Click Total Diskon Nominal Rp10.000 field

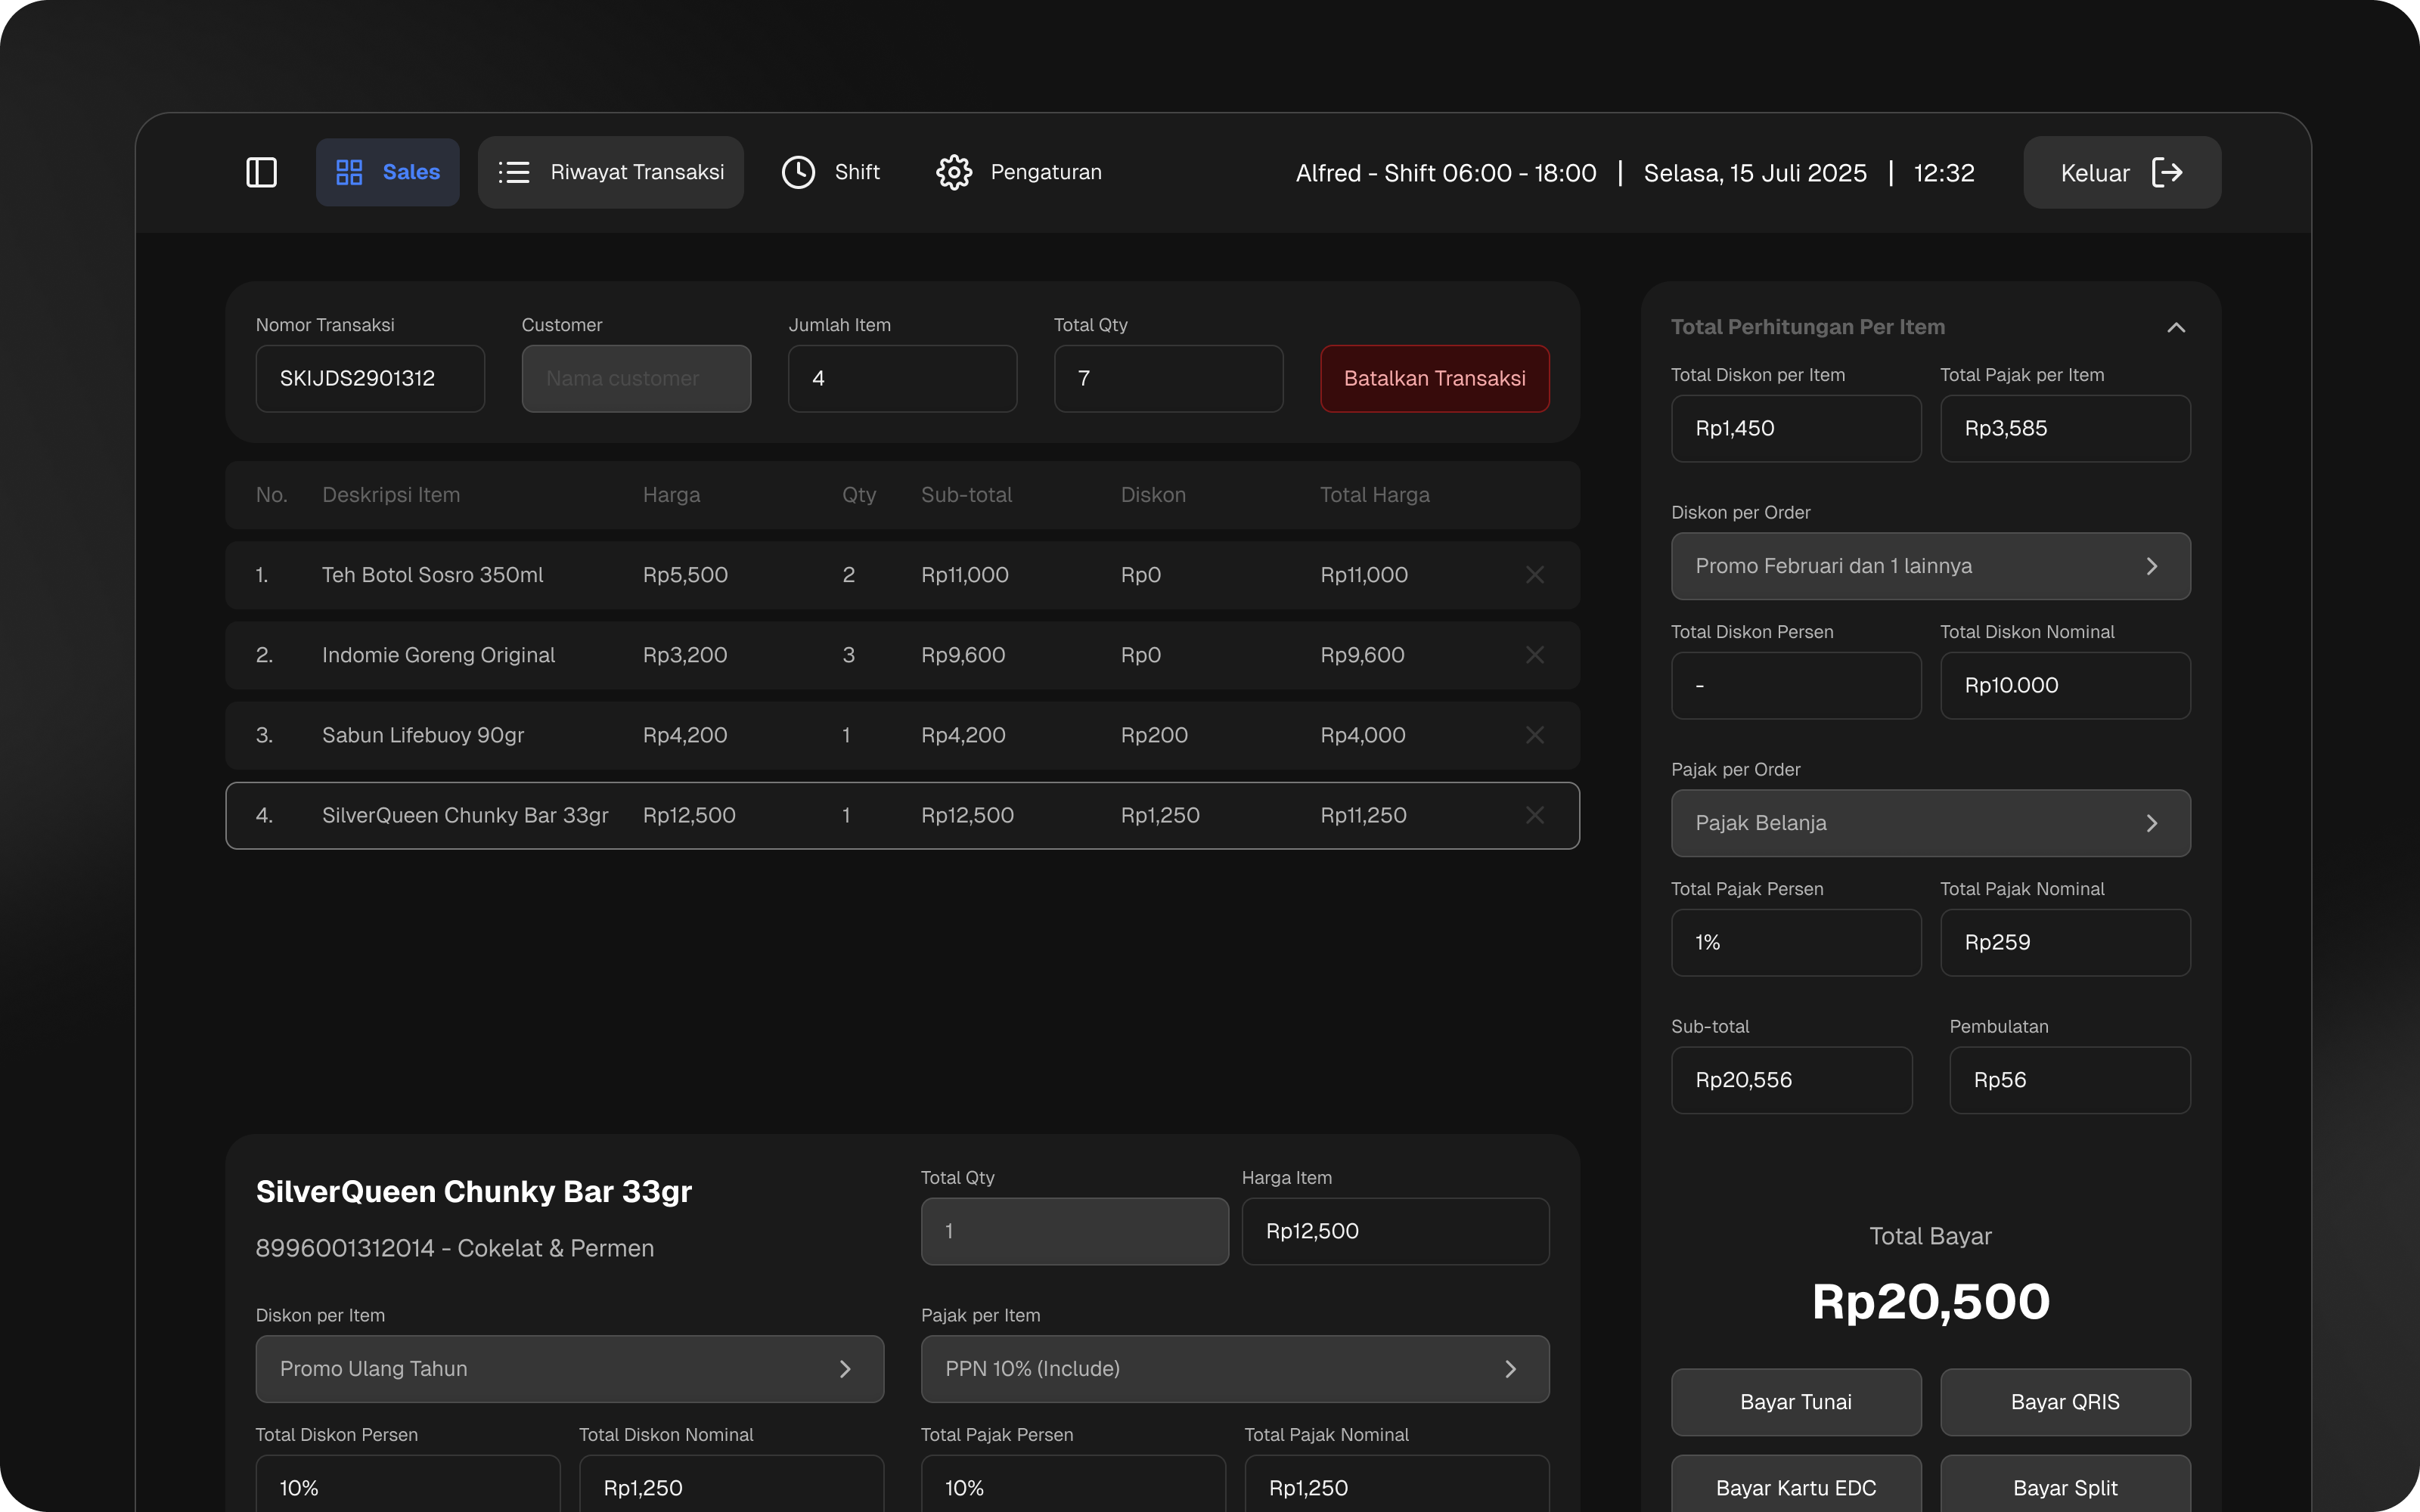tap(2065, 685)
